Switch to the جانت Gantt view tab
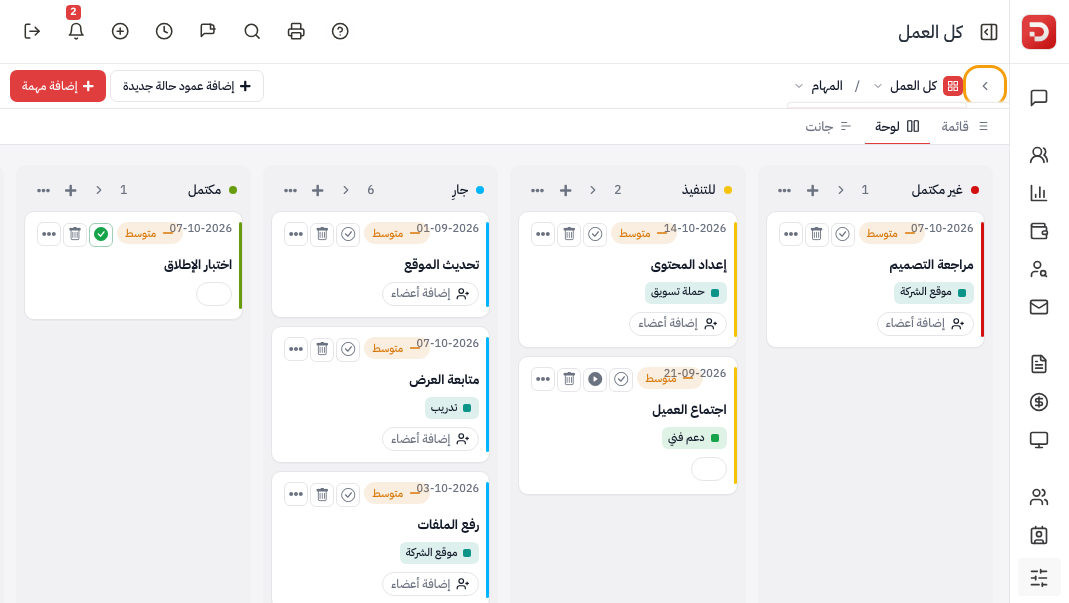 click(x=828, y=126)
